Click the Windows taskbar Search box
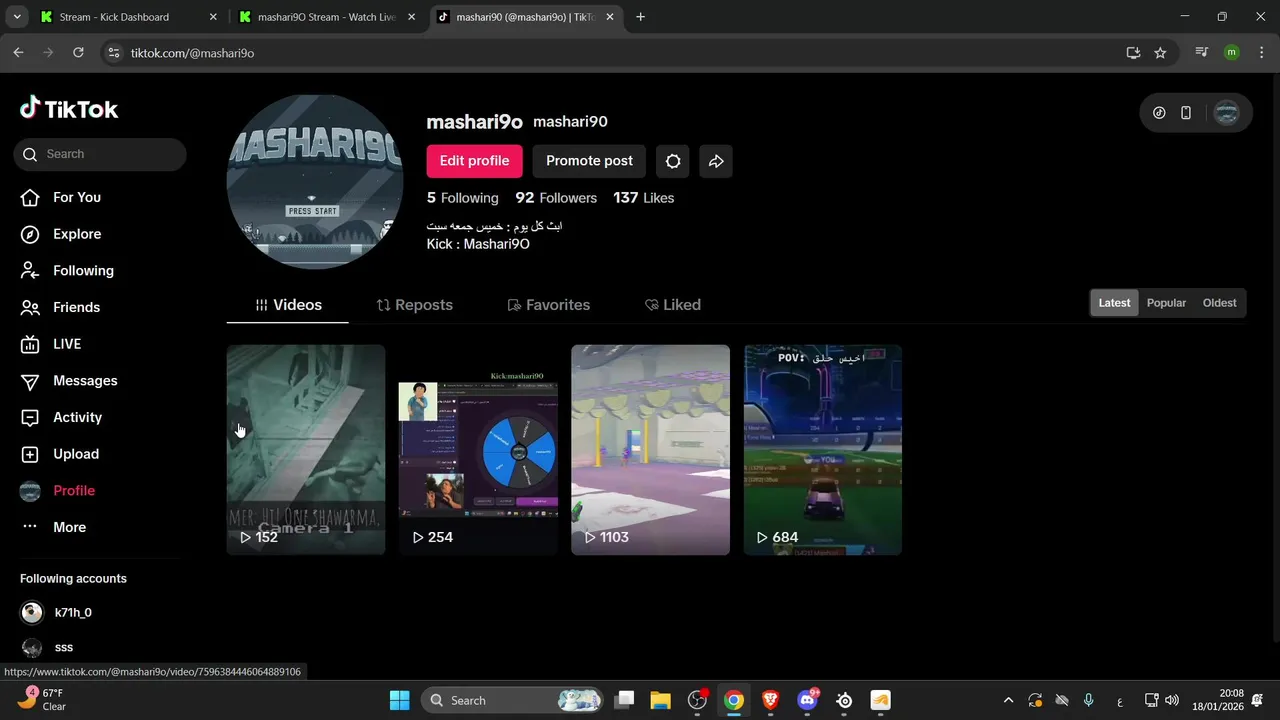Image resolution: width=1280 pixels, height=720 pixels. 513,700
